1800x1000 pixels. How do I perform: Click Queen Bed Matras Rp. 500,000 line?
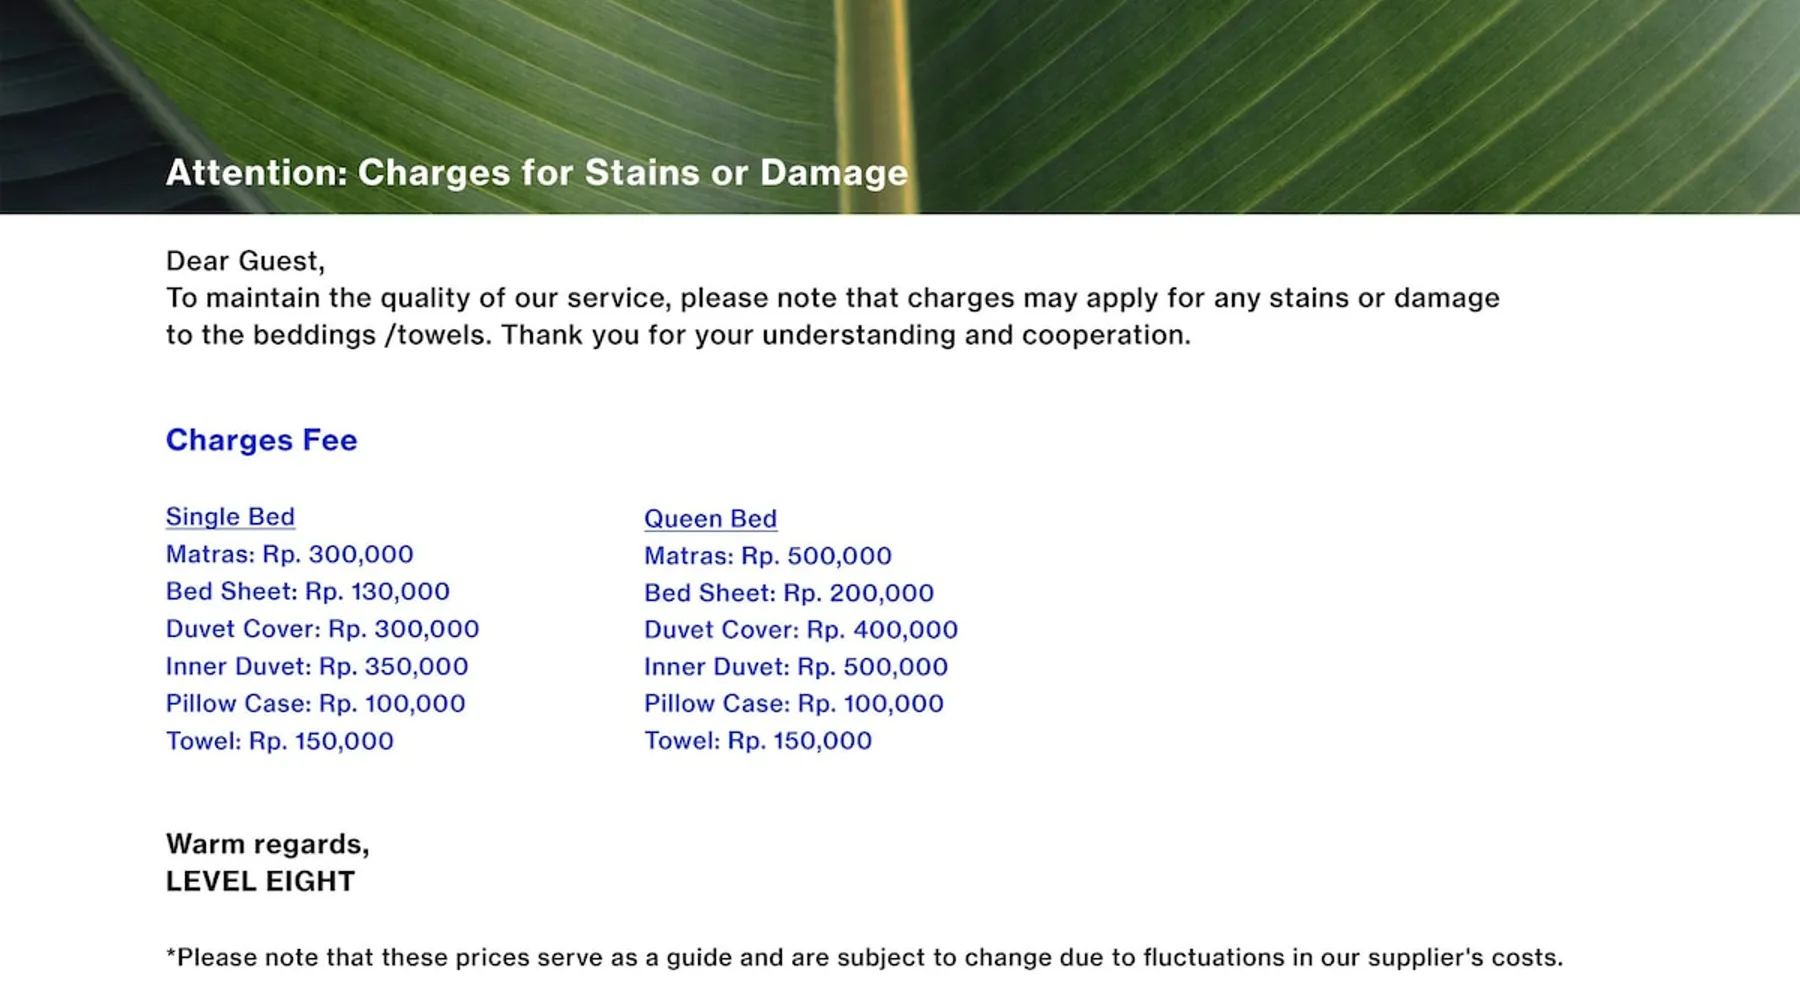(x=767, y=556)
